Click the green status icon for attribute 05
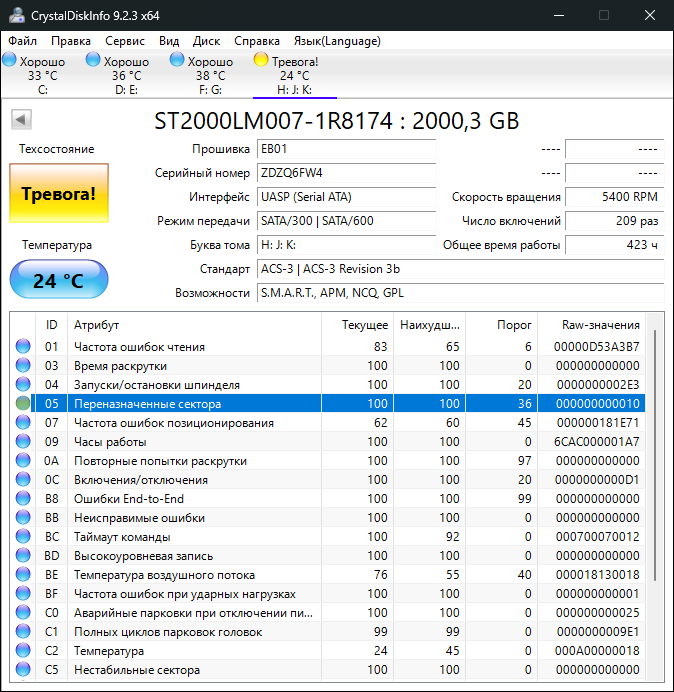Viewport: 674px width, 692px height. pos(23,404)
